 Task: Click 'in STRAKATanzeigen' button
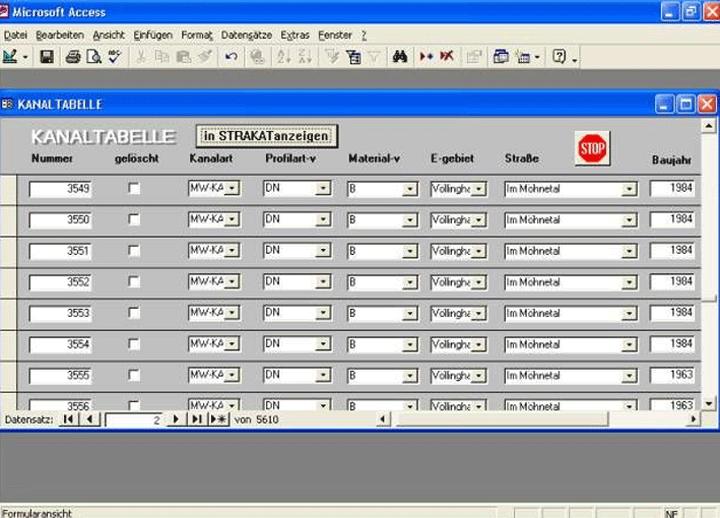(x=265, y=136)
